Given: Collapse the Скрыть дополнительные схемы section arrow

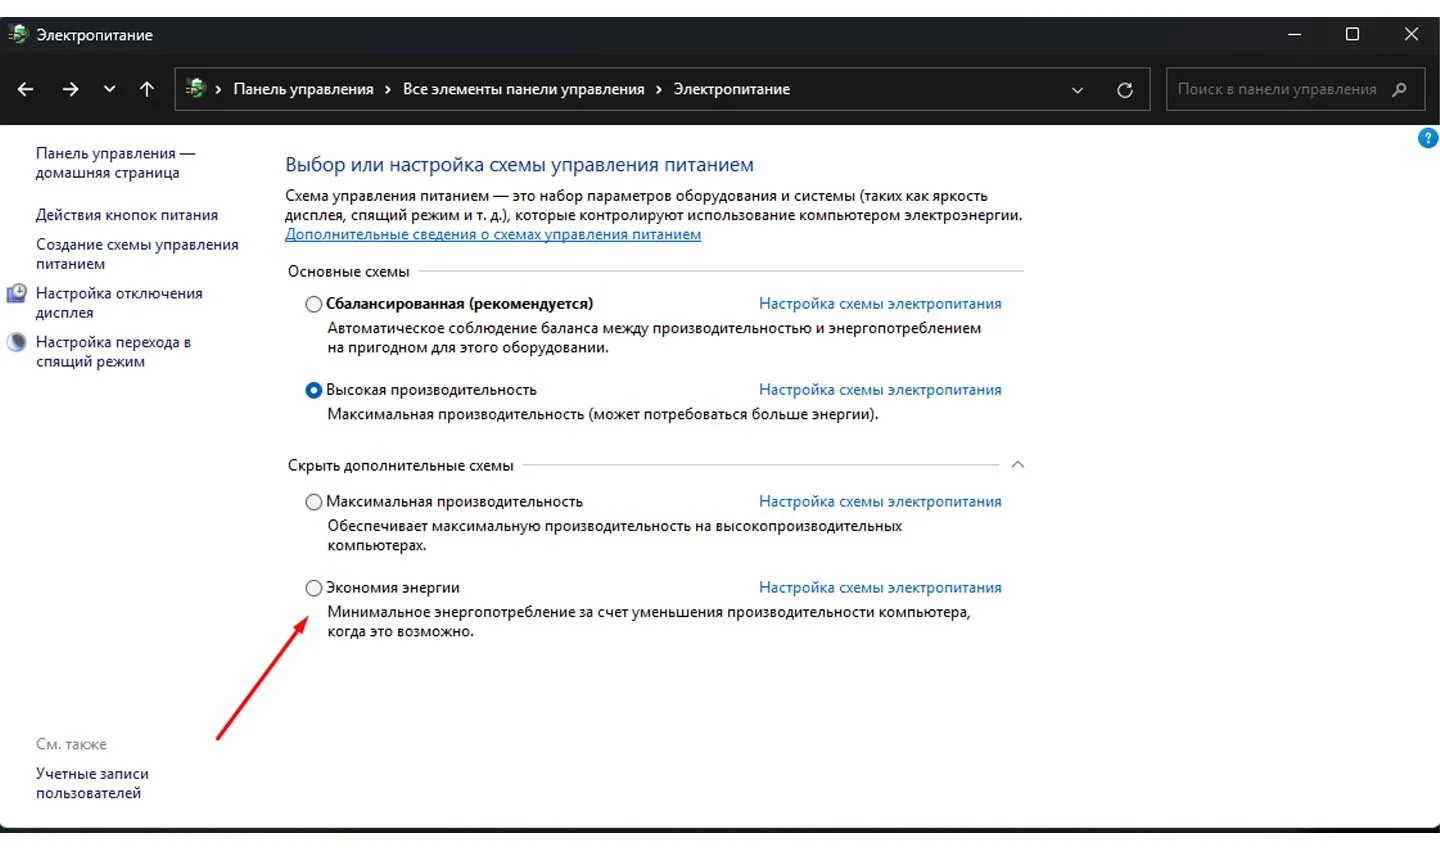Looking at the screenshot, I should click(x=1018, y=465).
